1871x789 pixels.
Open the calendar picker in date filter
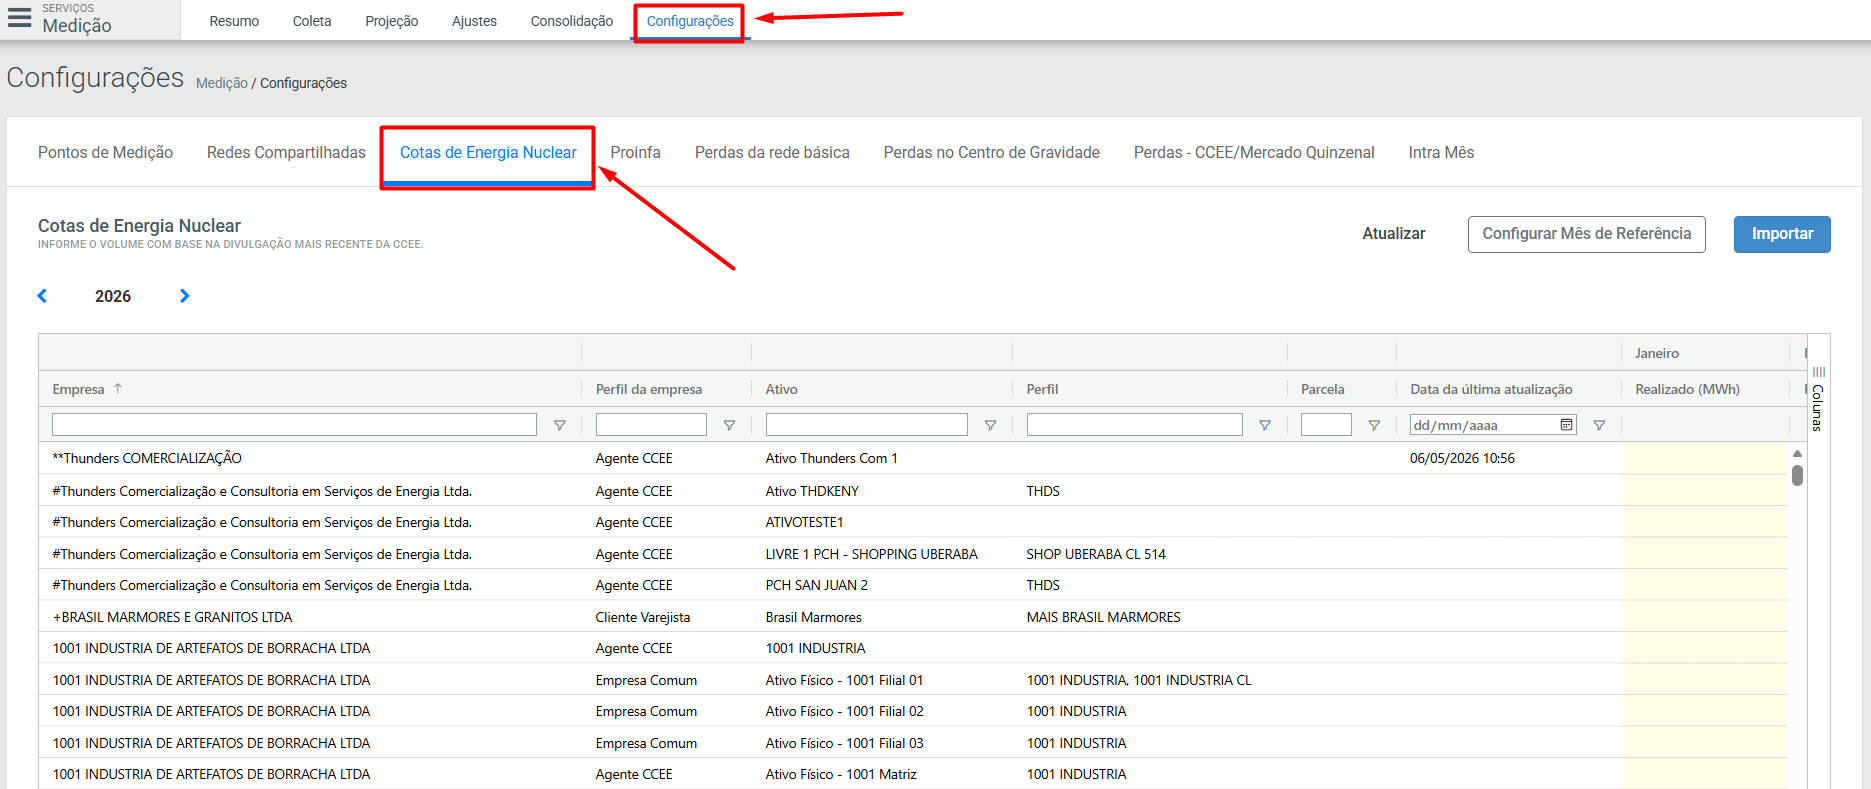1566,425
